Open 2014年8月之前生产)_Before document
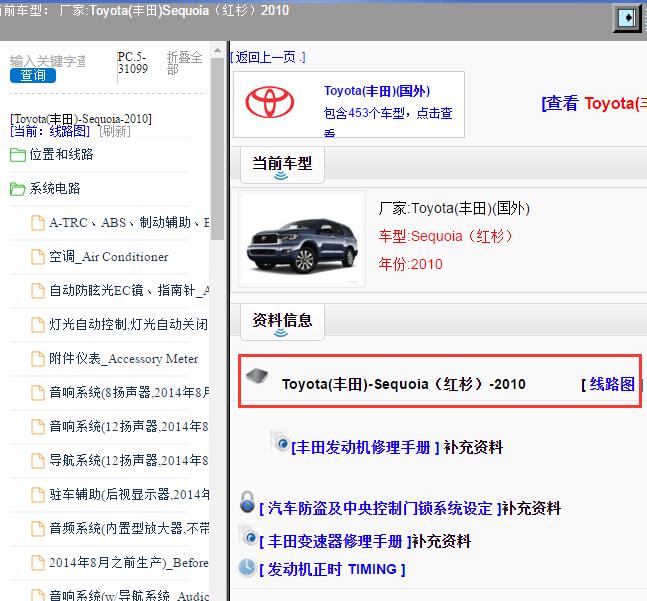This screenshot has height=601, width=647. pyautogui.click(x=129, y=562)
